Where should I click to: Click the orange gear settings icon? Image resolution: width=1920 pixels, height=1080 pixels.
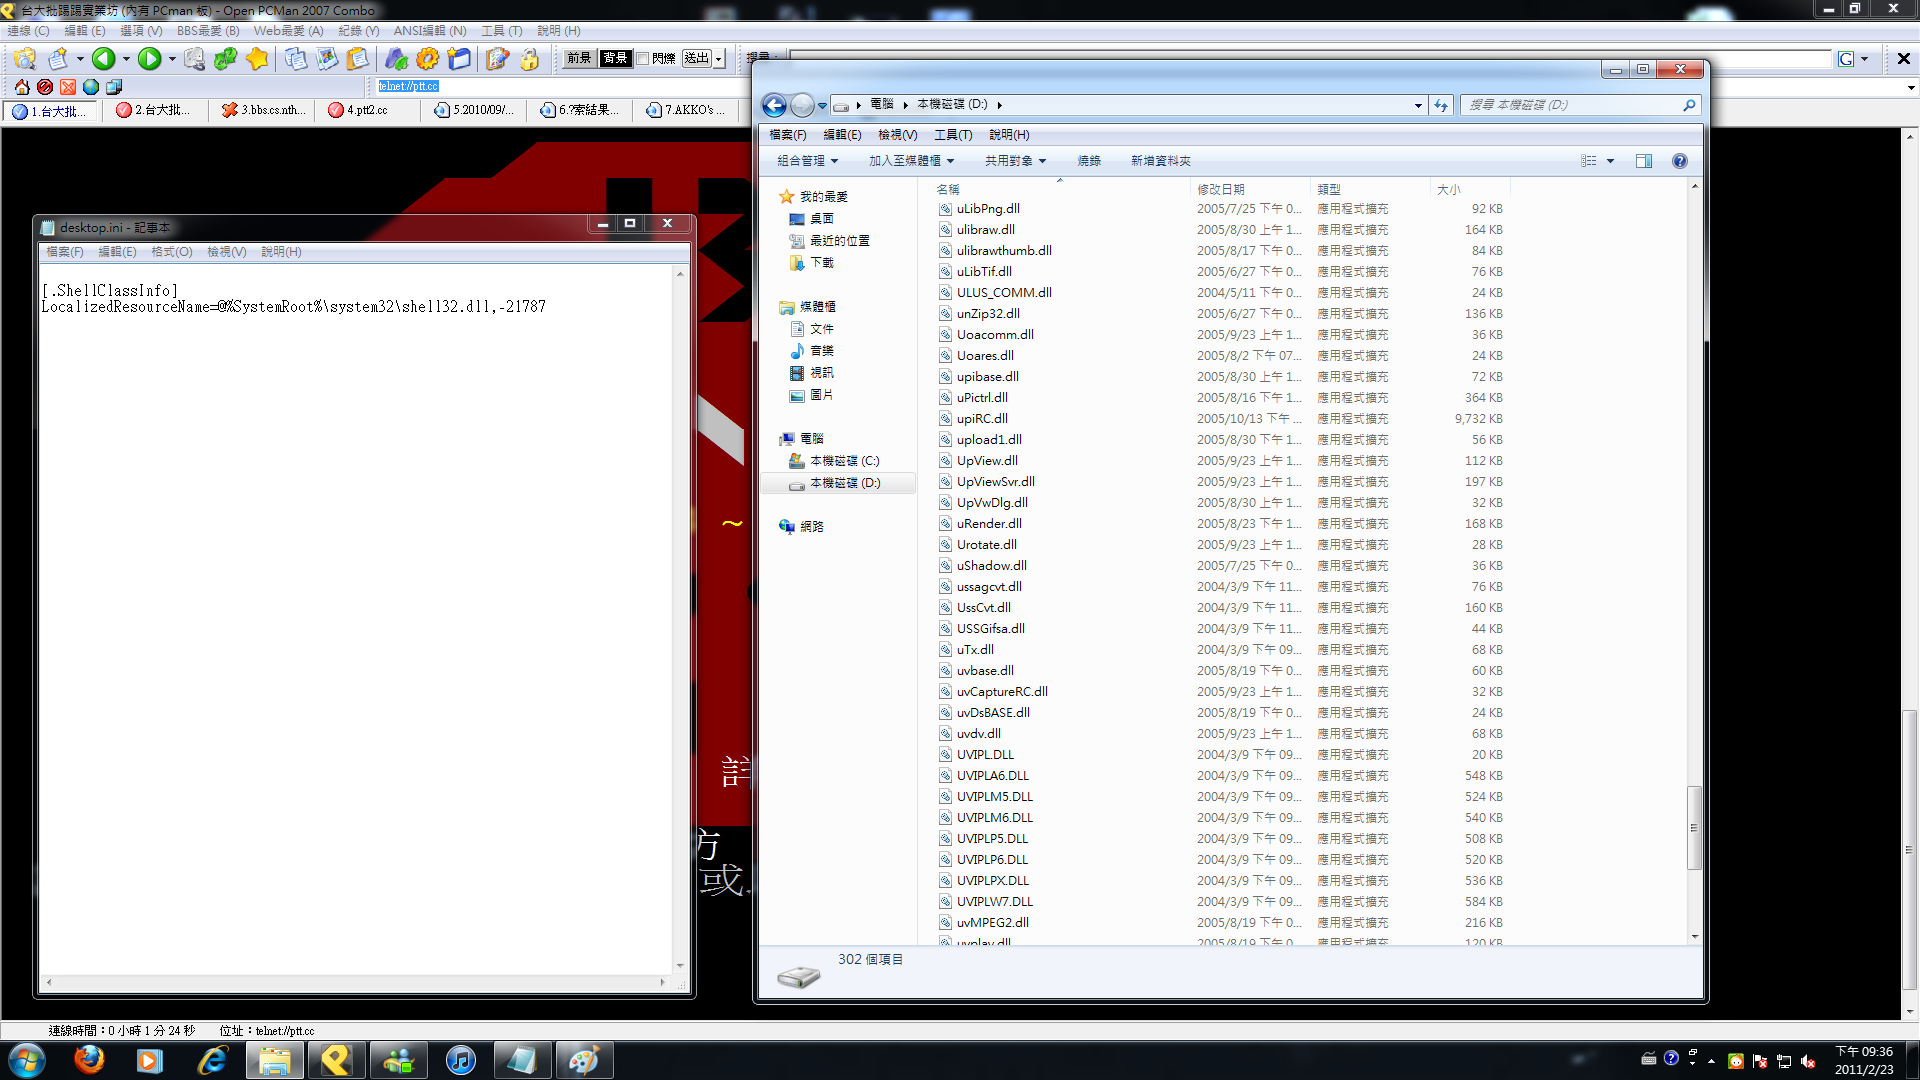coord(427,59)
